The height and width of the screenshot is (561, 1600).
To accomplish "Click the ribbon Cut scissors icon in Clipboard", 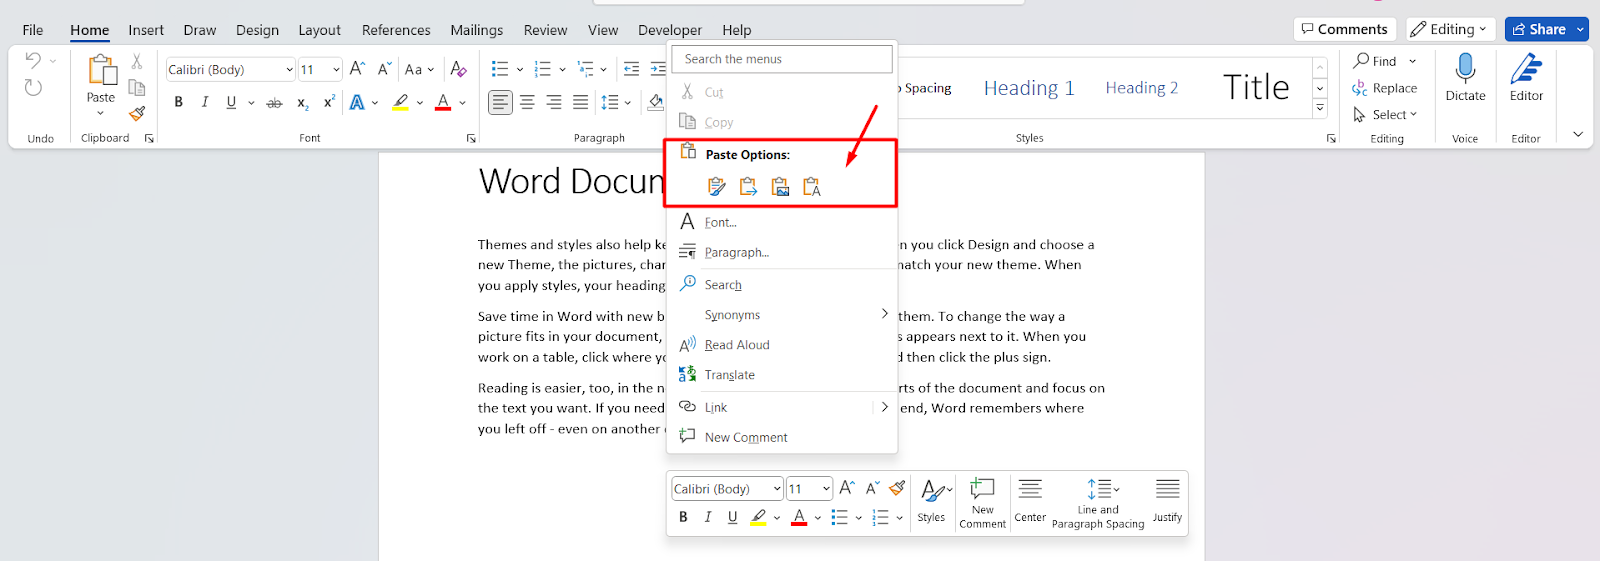I will coord(137,61).
